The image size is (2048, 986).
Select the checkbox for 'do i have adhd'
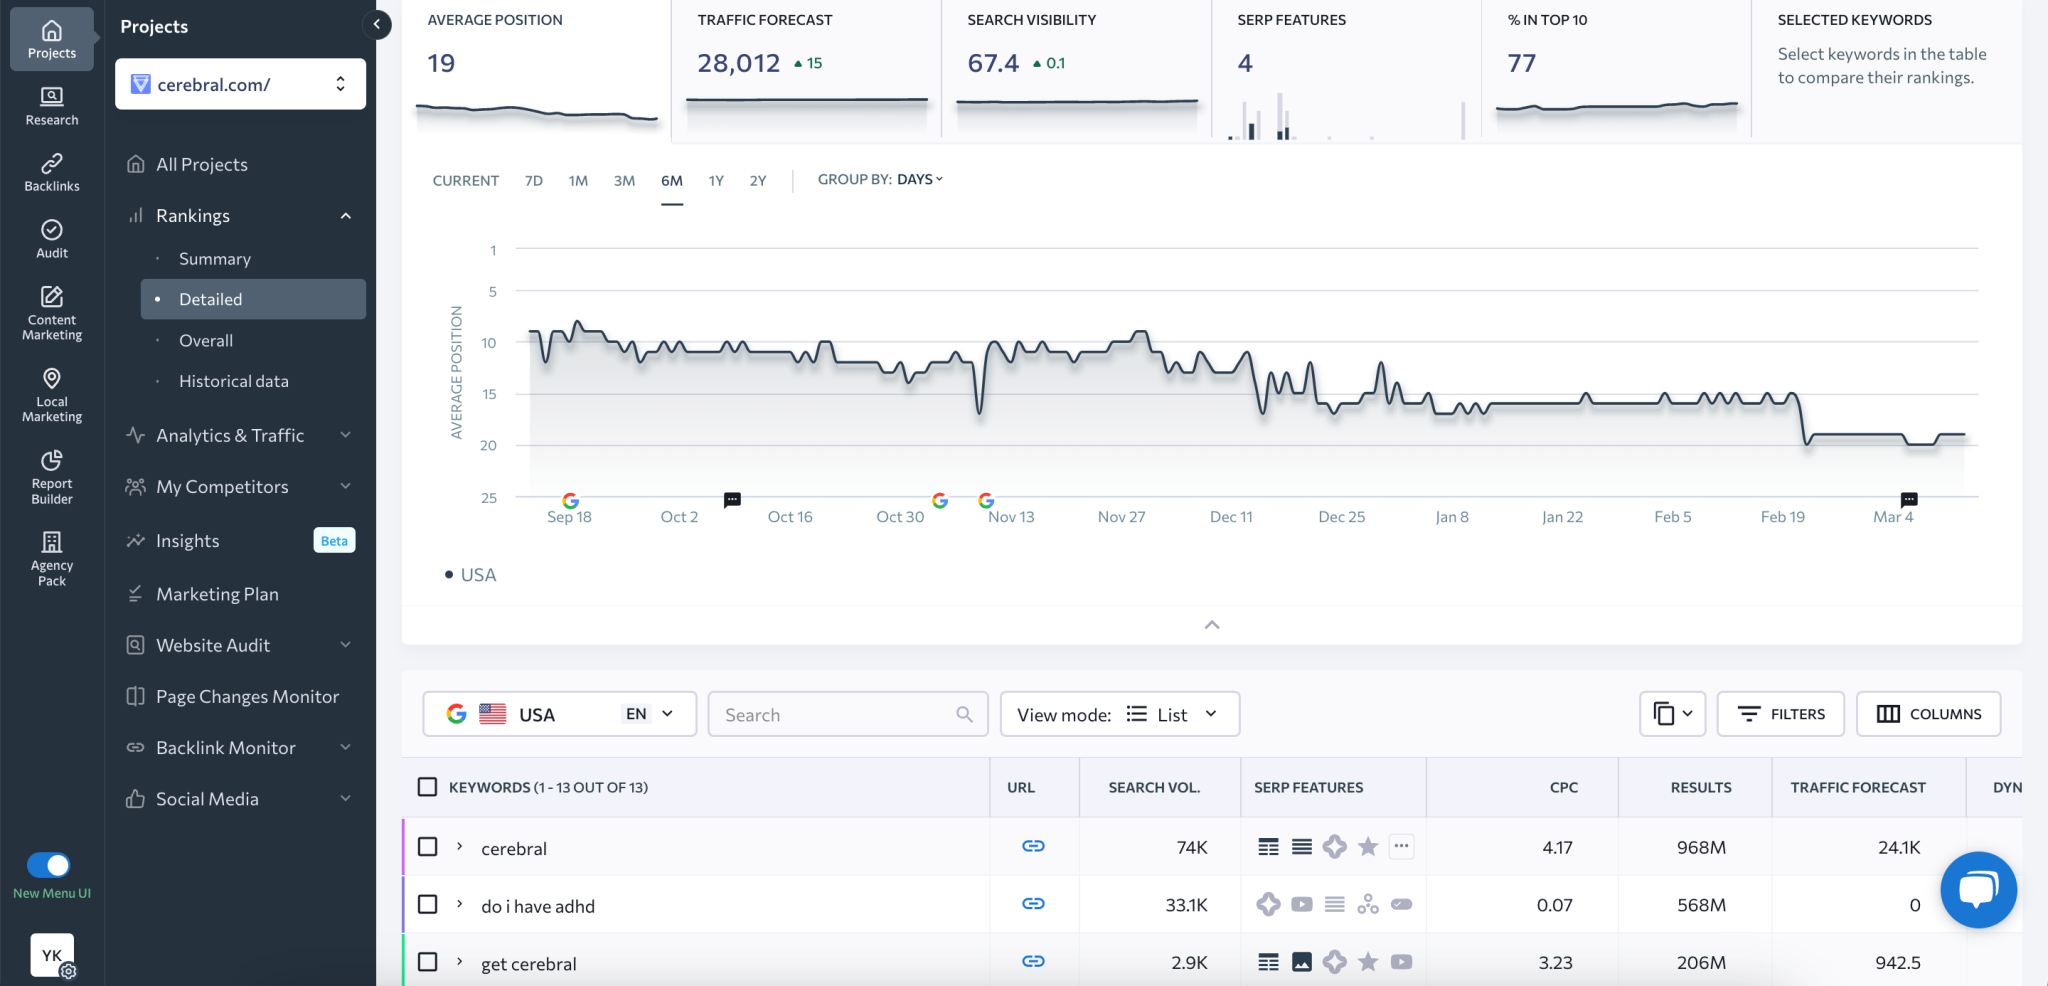pyautogui.click(x=427, y=904)
